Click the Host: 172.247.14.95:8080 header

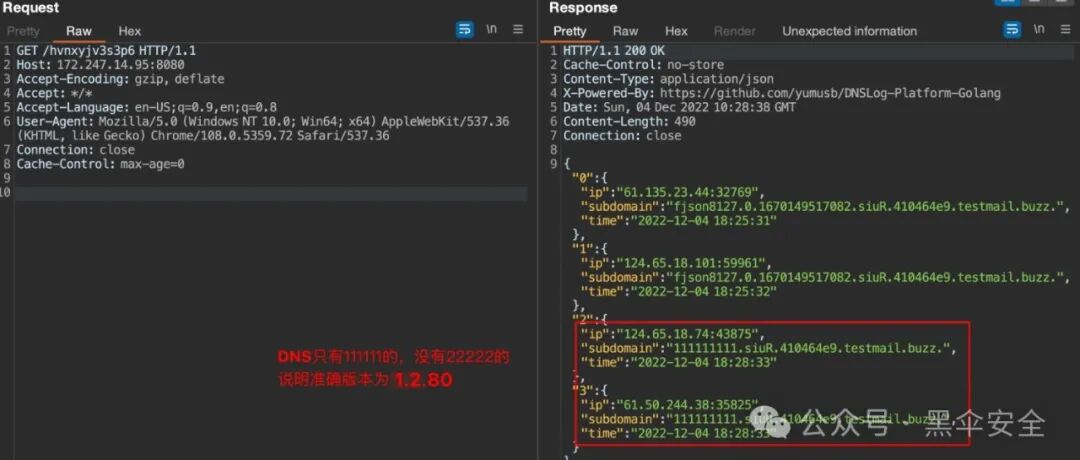tap(101, 65)
